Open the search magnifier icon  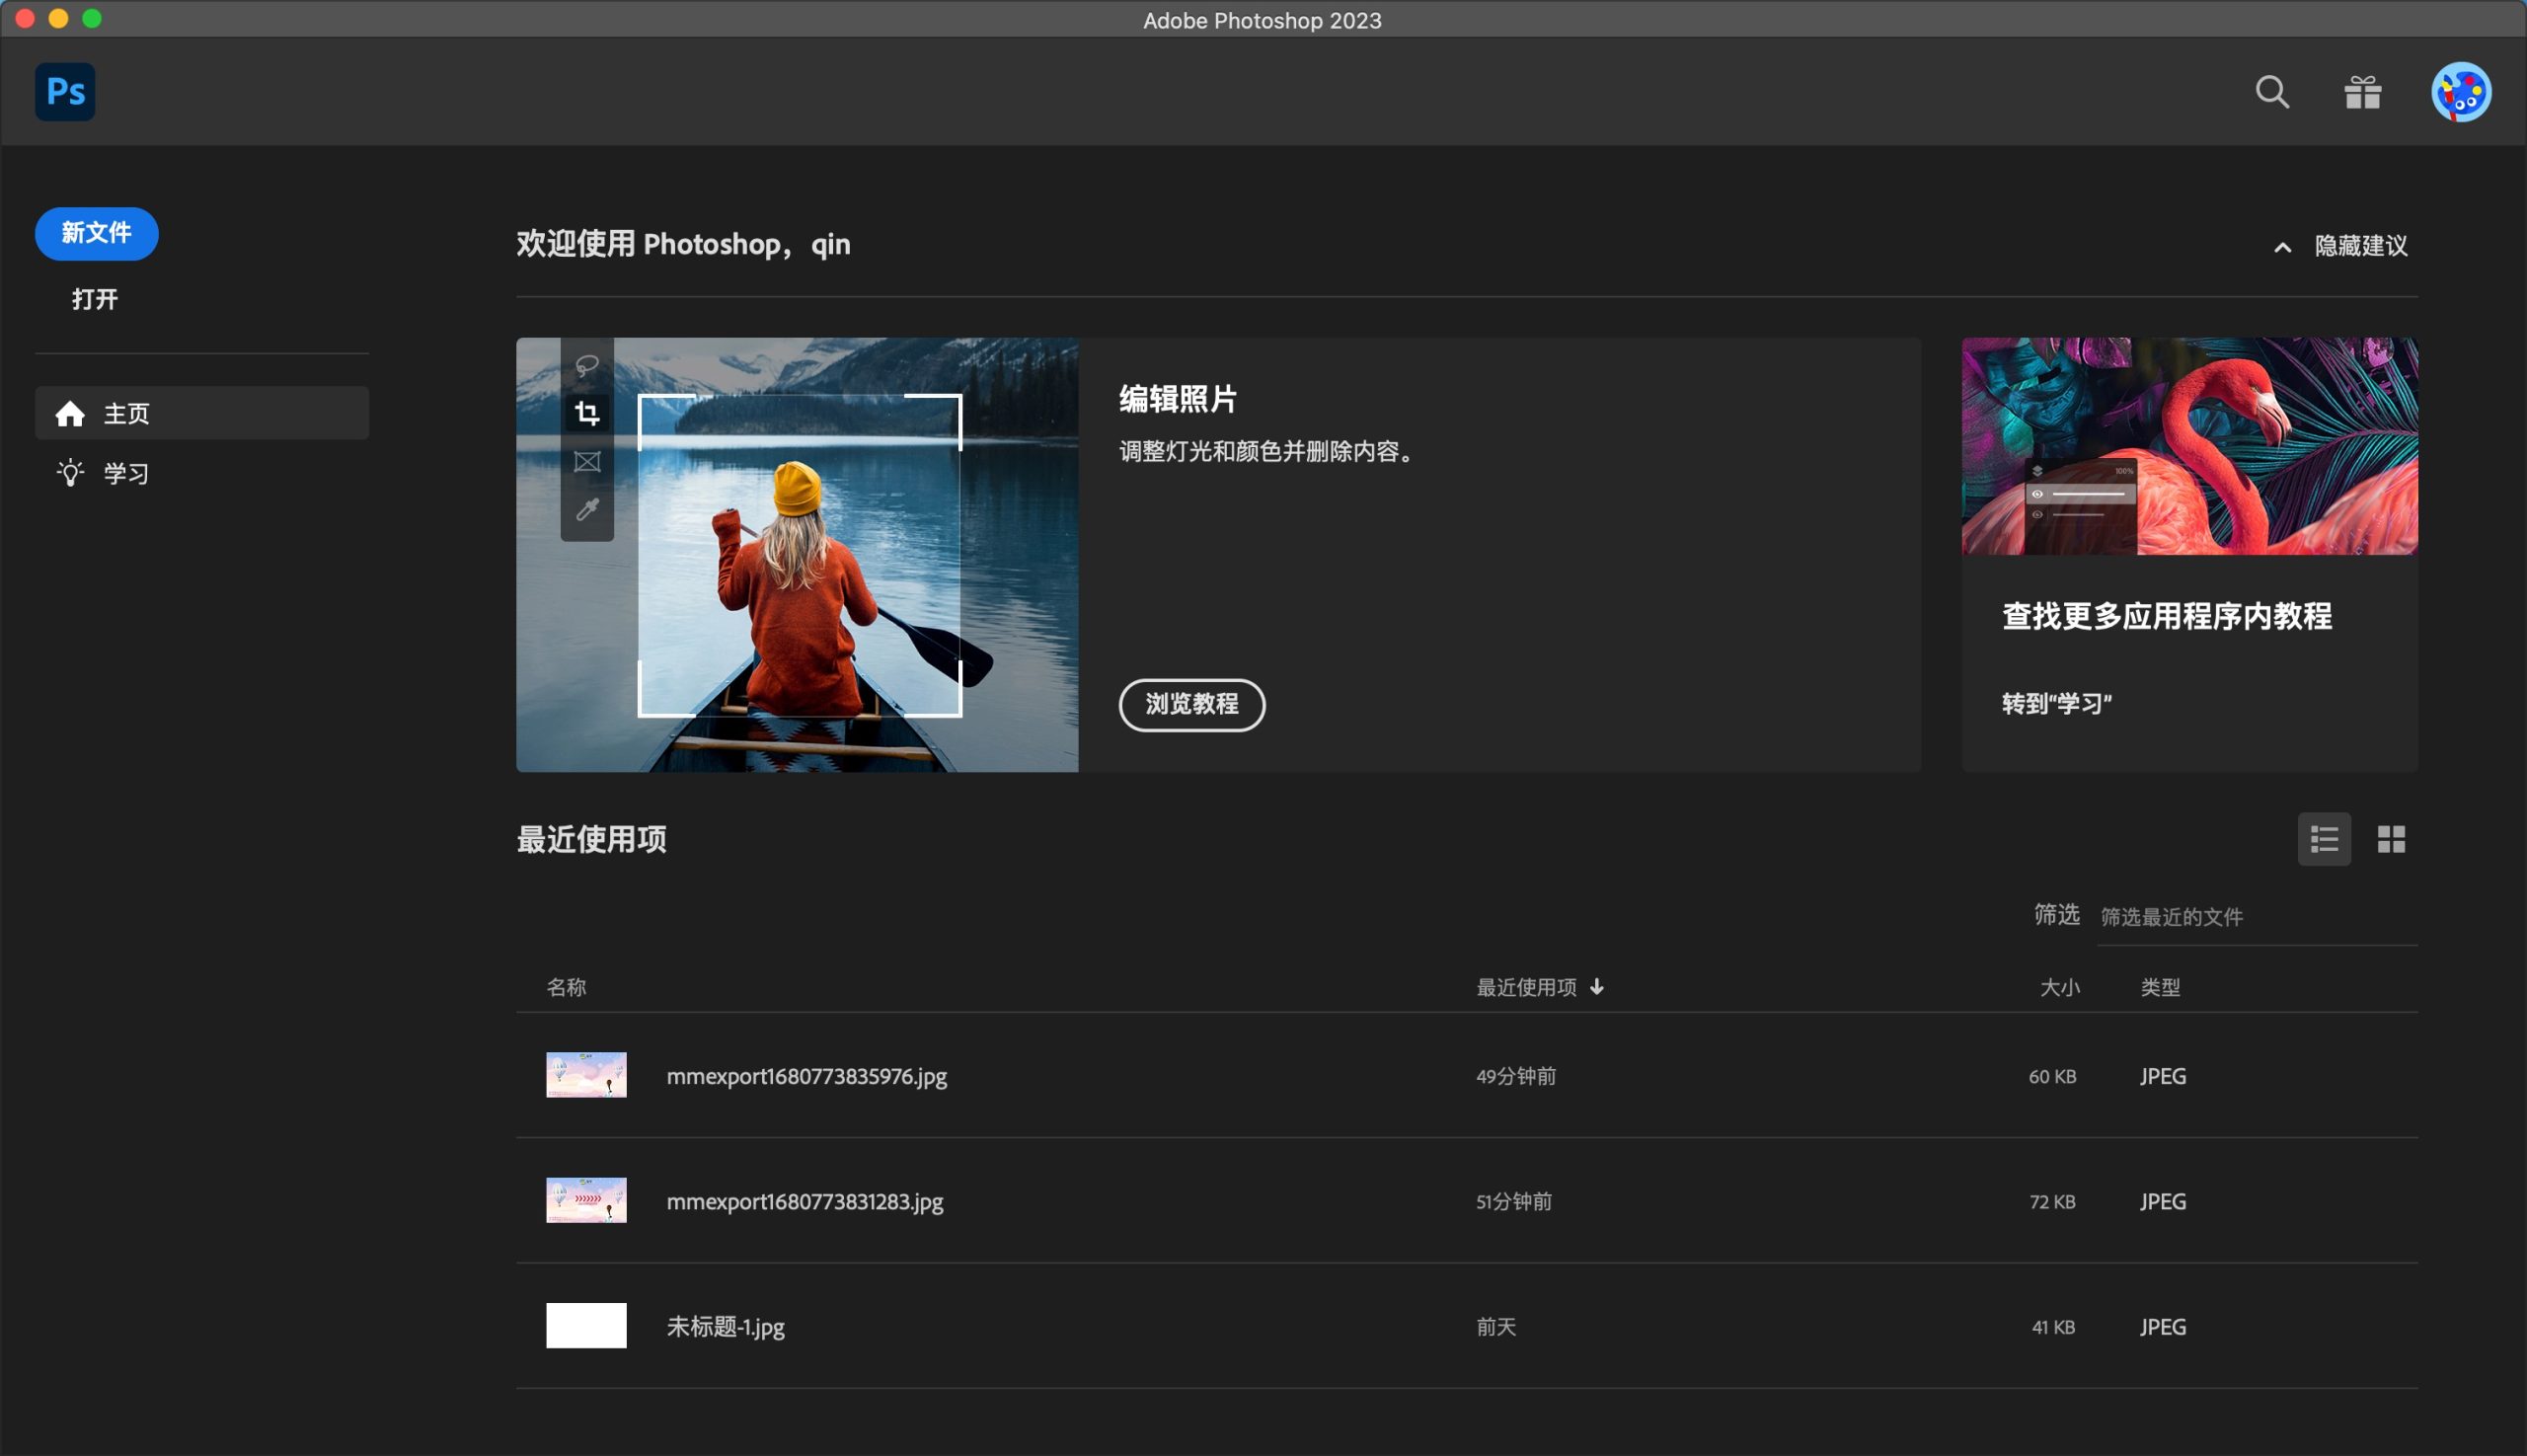[2272, 92]
